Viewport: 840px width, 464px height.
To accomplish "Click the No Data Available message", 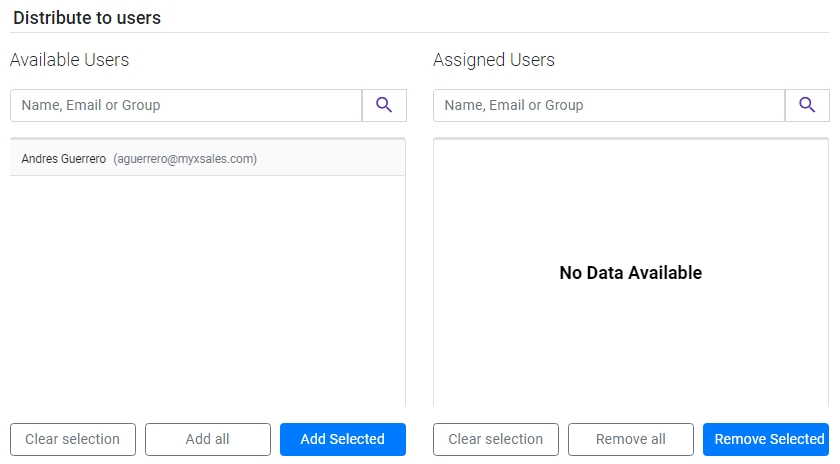I will click(631, 273).
